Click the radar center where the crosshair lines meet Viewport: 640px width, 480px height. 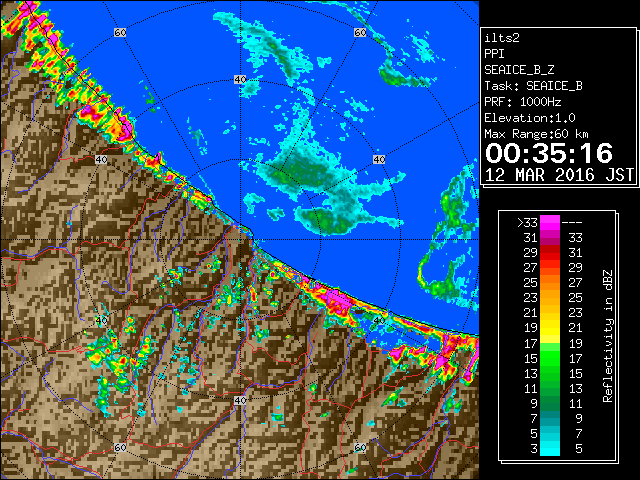tap(240, 240)
